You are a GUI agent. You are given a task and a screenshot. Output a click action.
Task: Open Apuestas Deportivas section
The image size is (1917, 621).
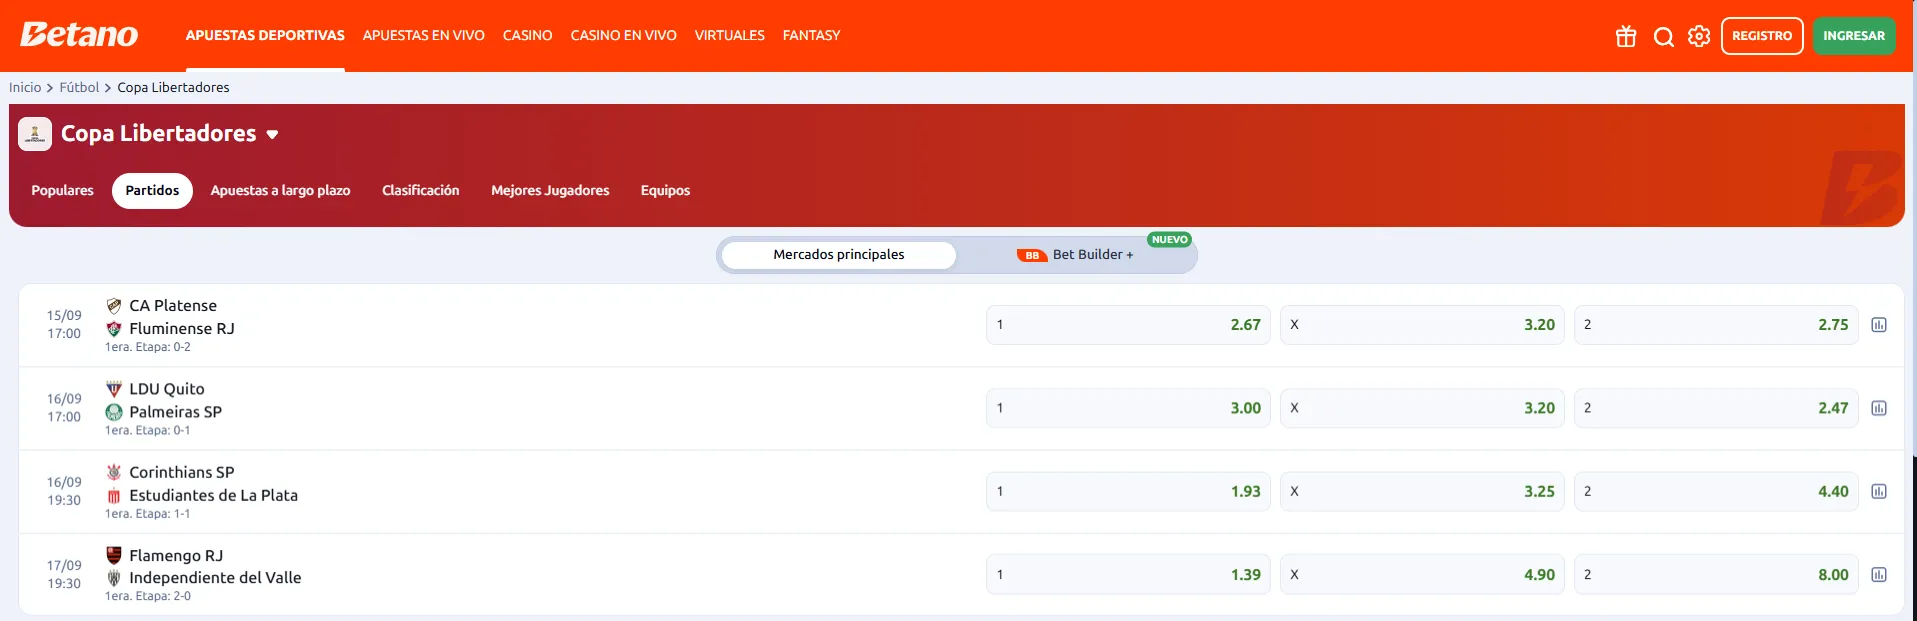[x=265, y=35]
